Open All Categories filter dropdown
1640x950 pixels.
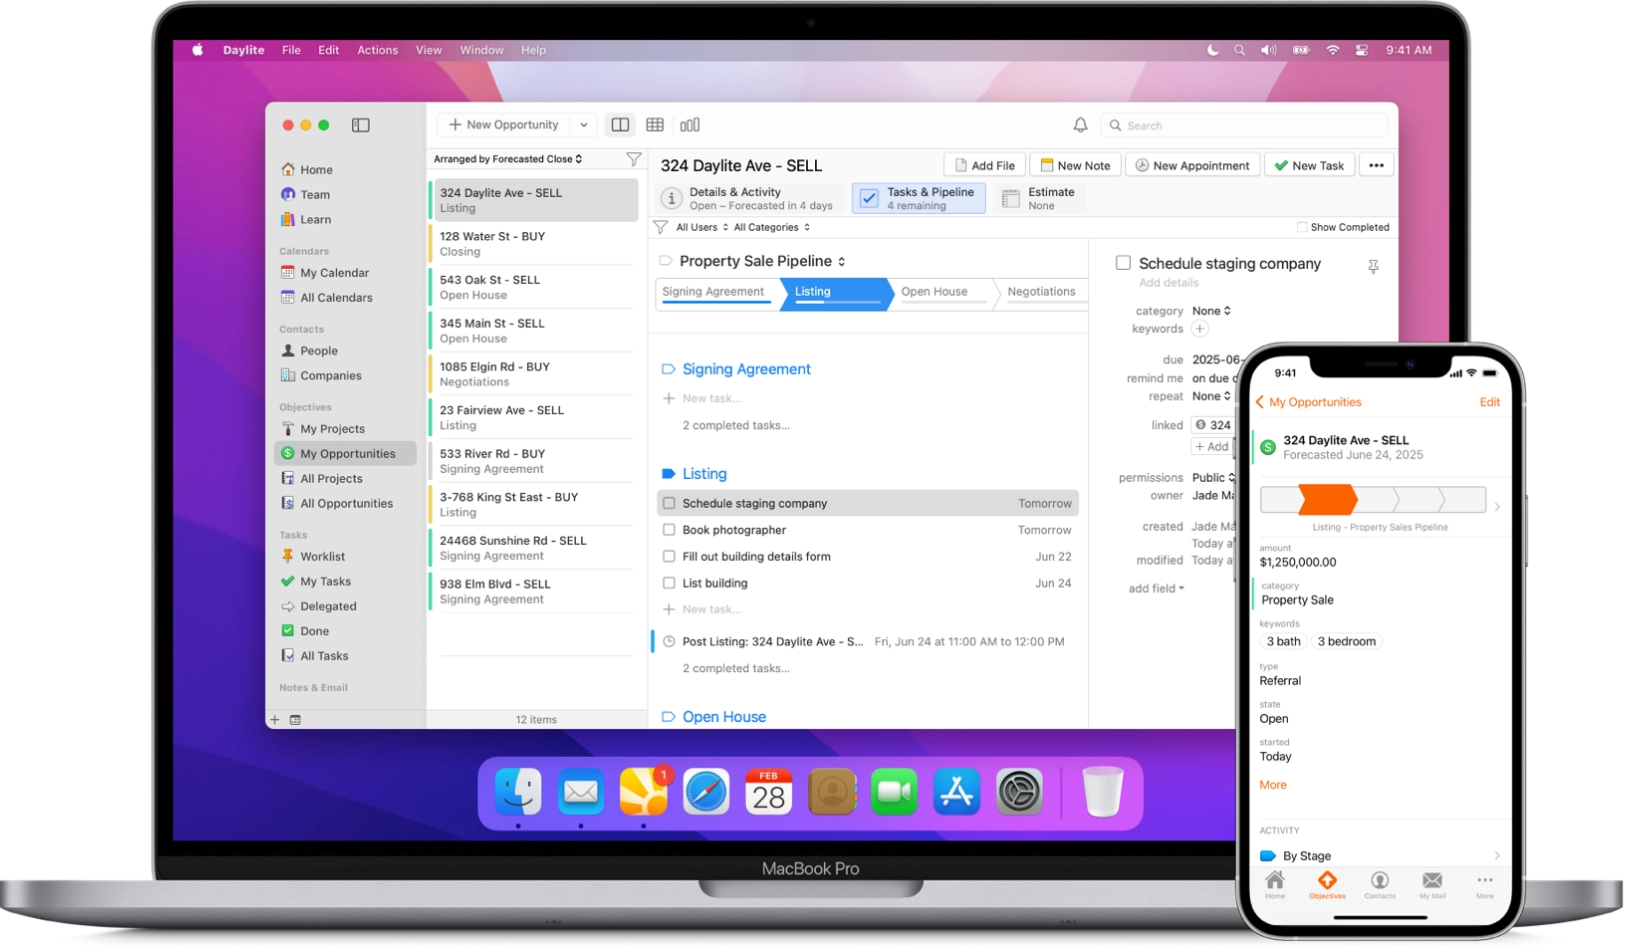pos(772,227)
